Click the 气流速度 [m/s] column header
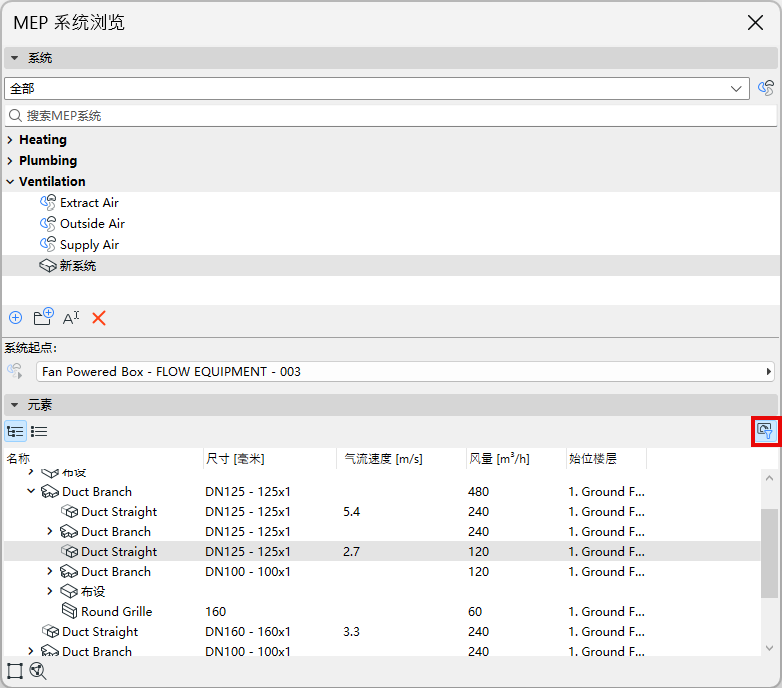 click(401, 459)
